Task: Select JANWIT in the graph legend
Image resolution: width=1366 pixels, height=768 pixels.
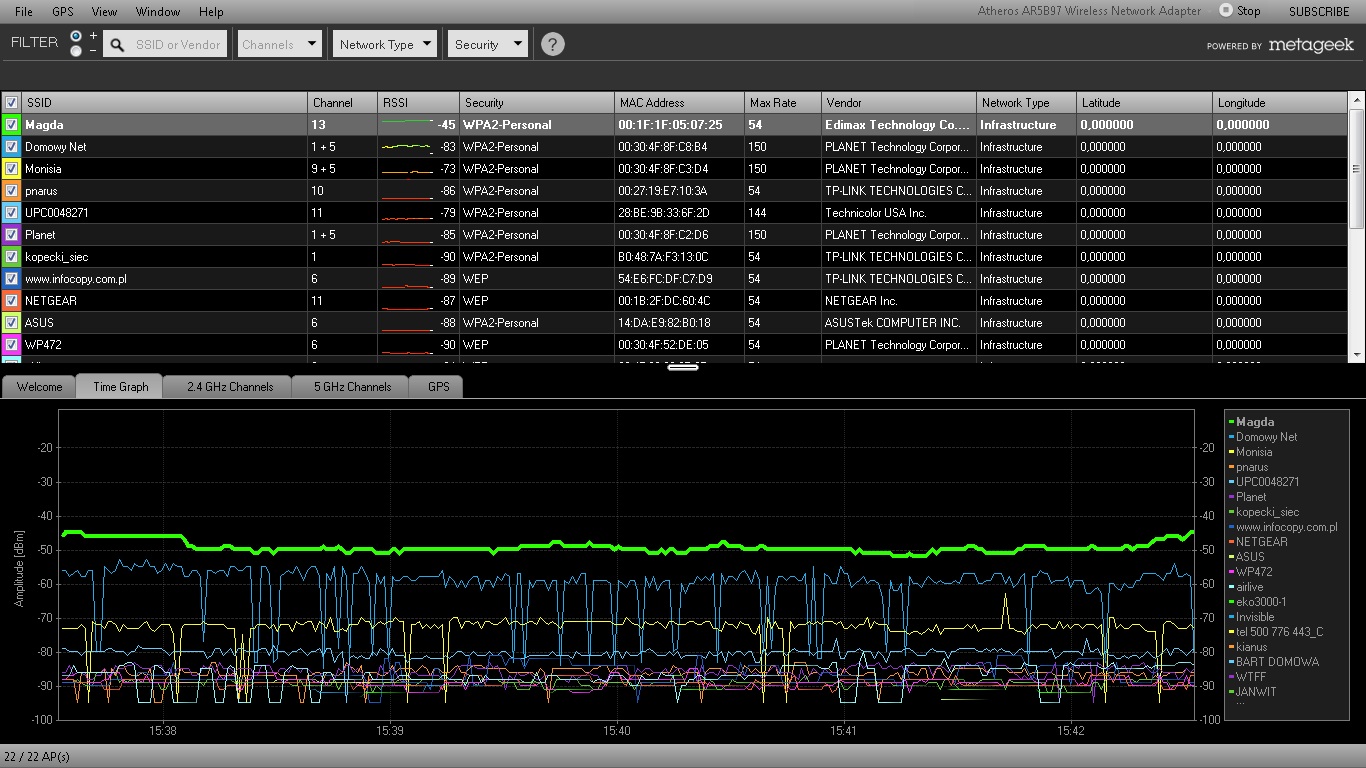Action: pos(1255,692)
